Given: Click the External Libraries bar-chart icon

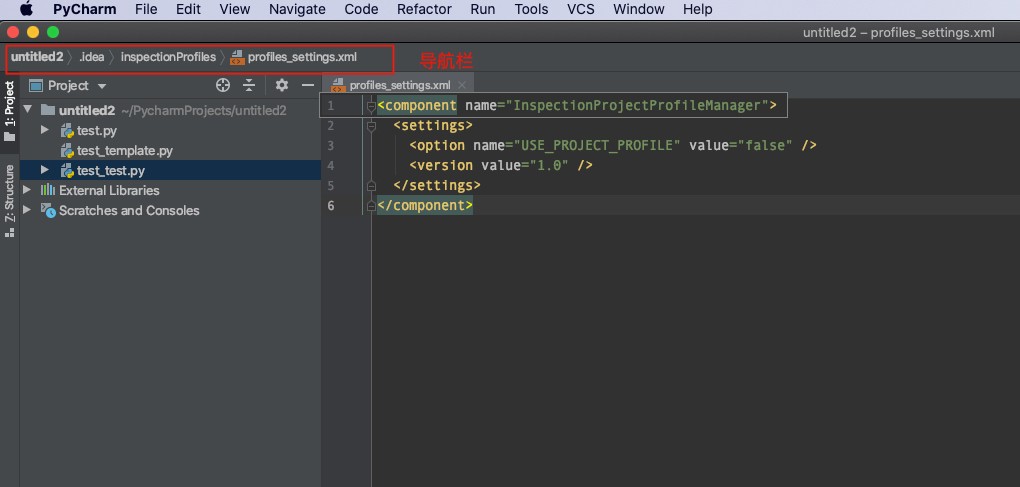Looking at the screenshot, I should (48, 190).
